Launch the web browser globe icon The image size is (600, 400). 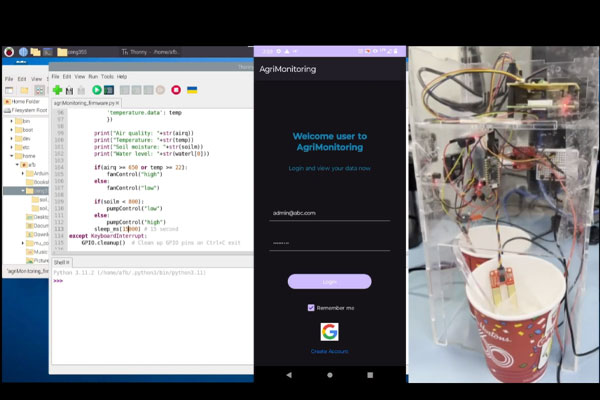coord(23,52)
